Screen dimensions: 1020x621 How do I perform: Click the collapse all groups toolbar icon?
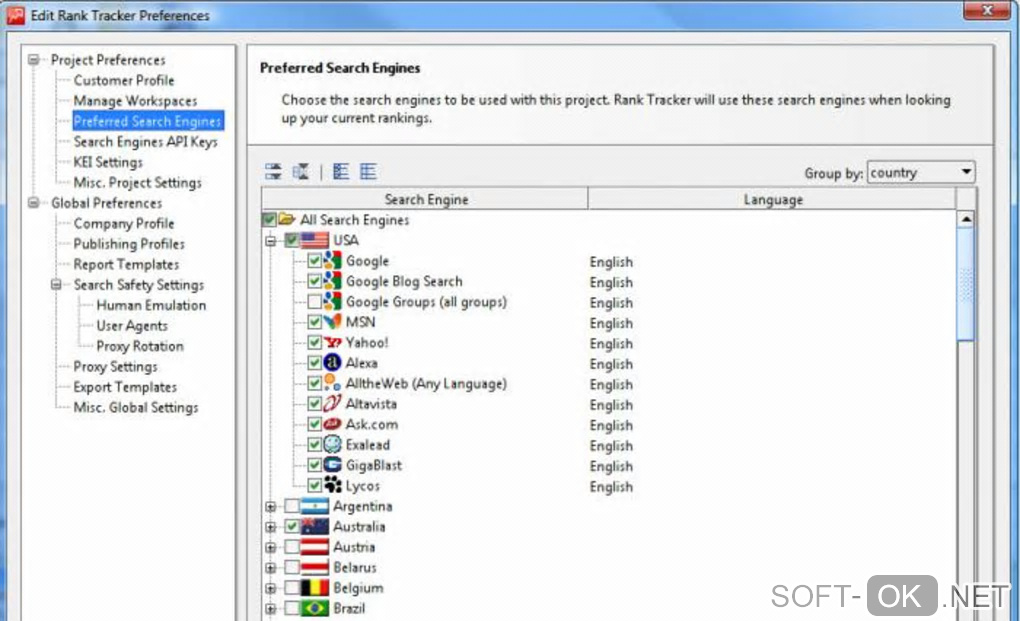coord(301,172)
